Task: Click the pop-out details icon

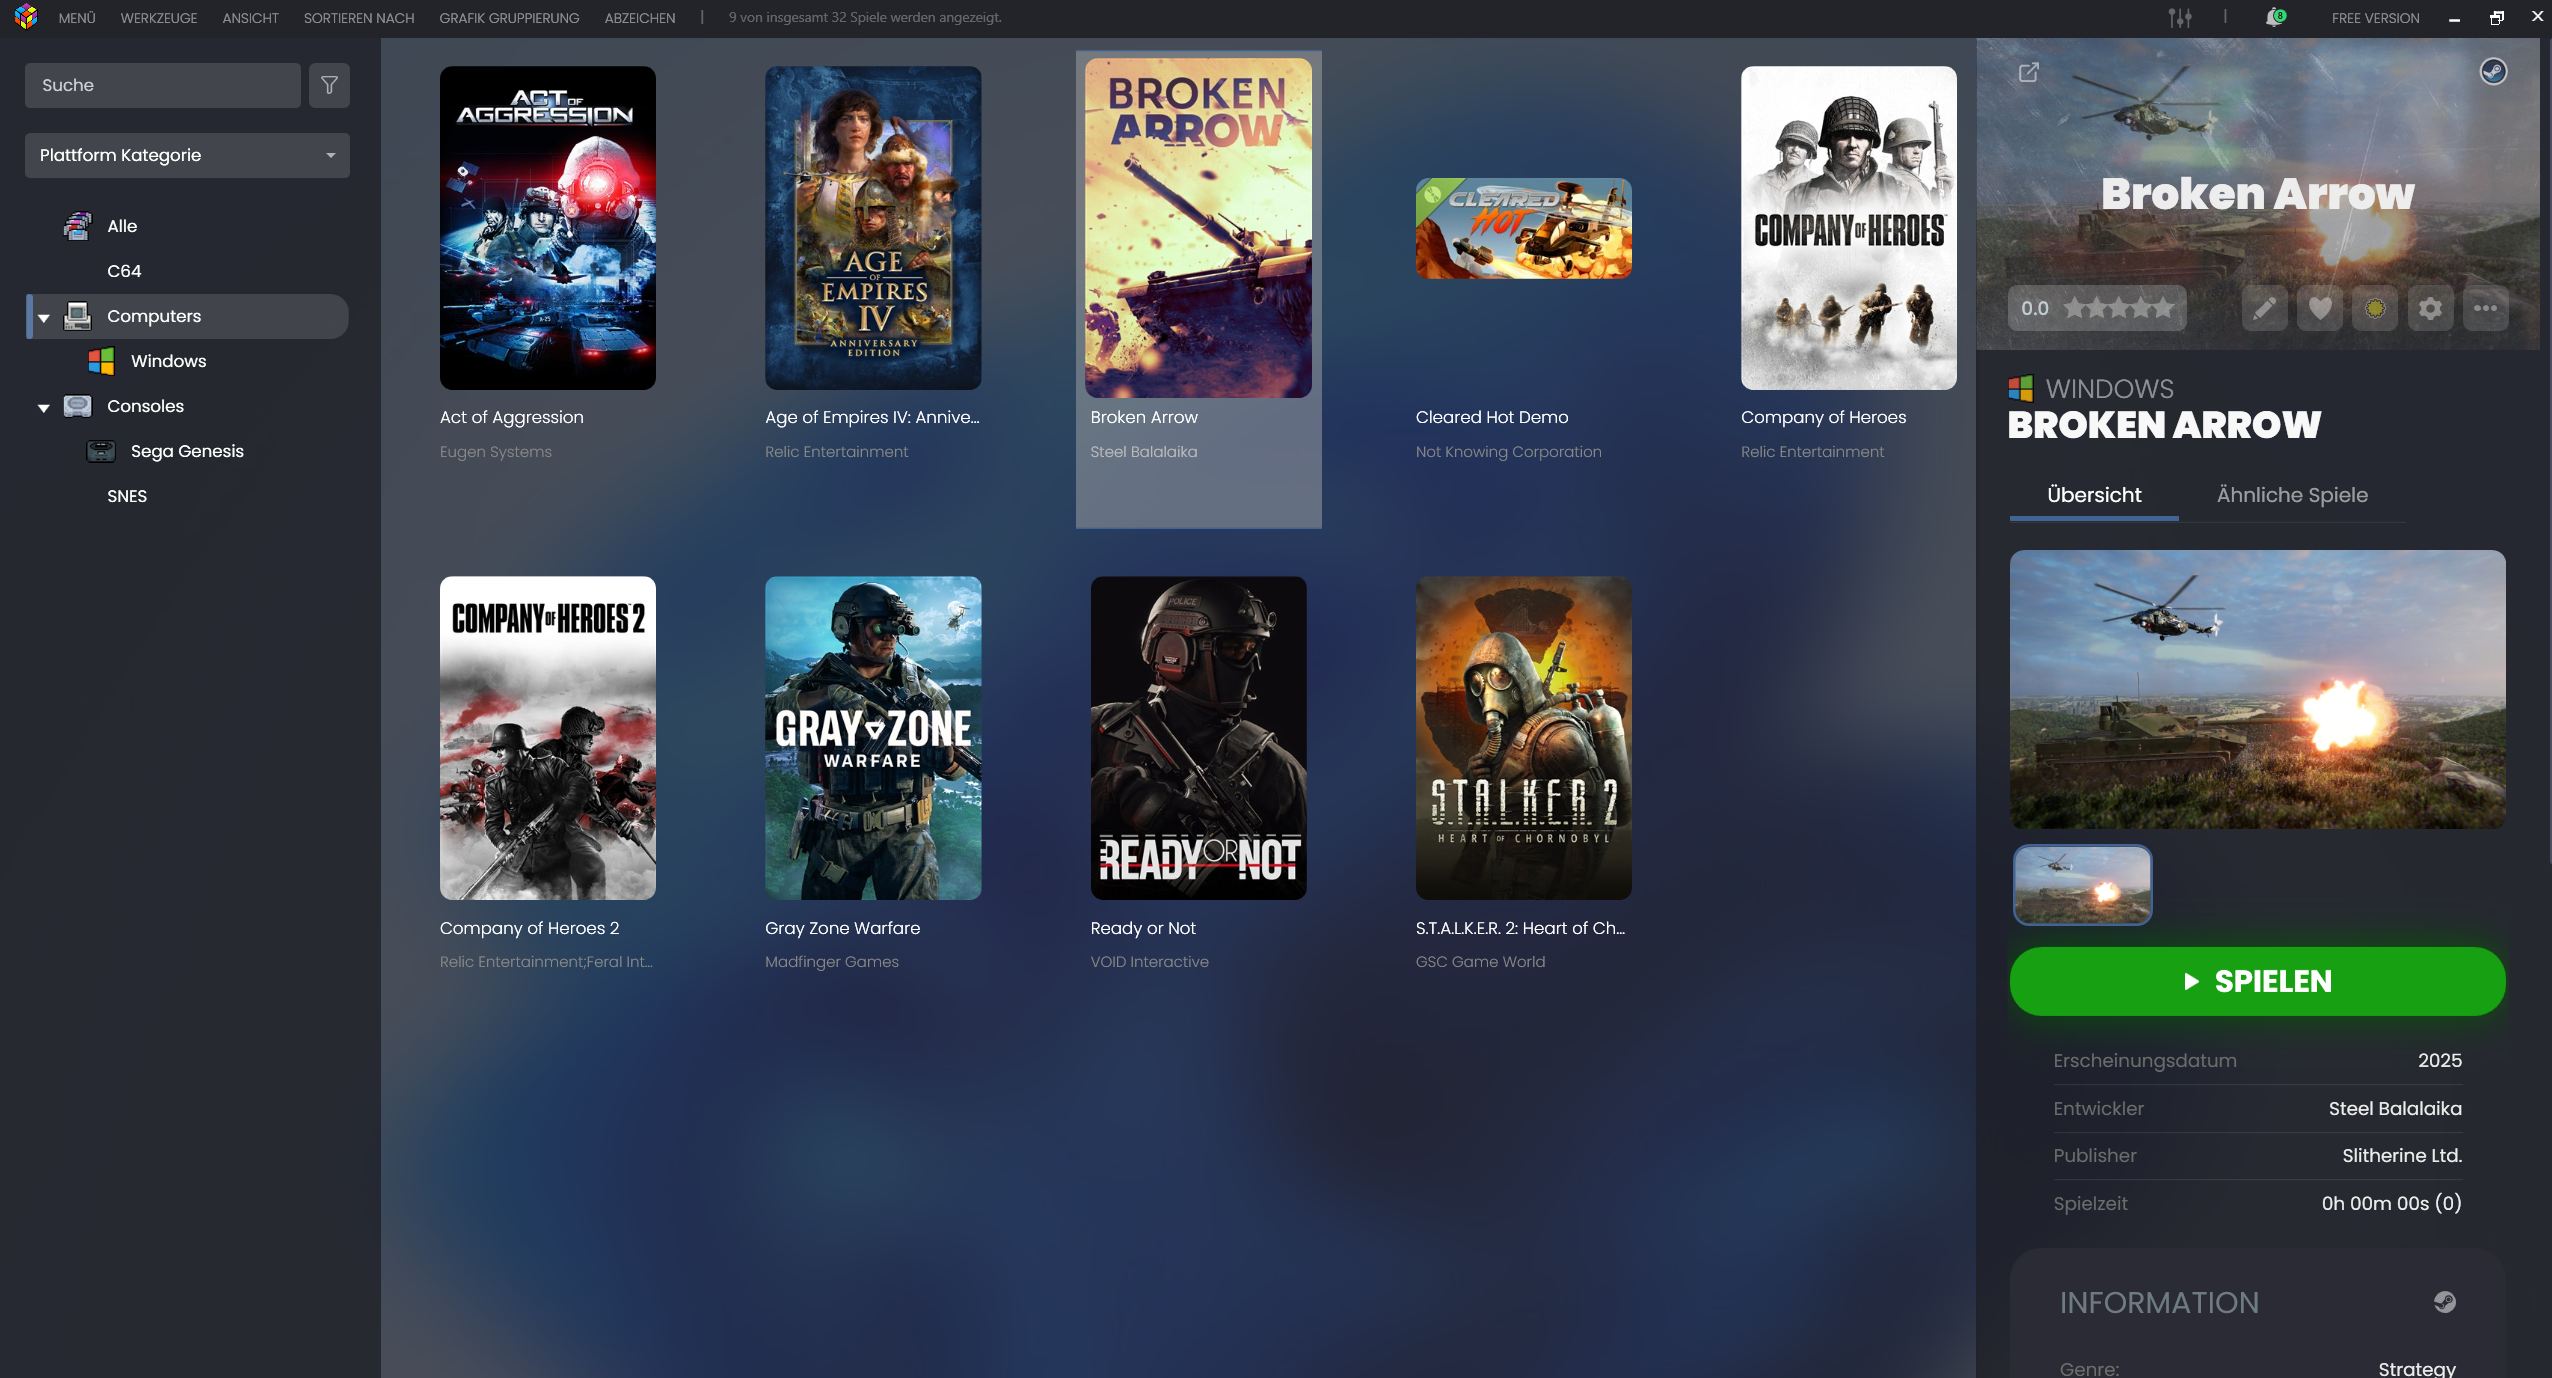Action: (2028, 73)
